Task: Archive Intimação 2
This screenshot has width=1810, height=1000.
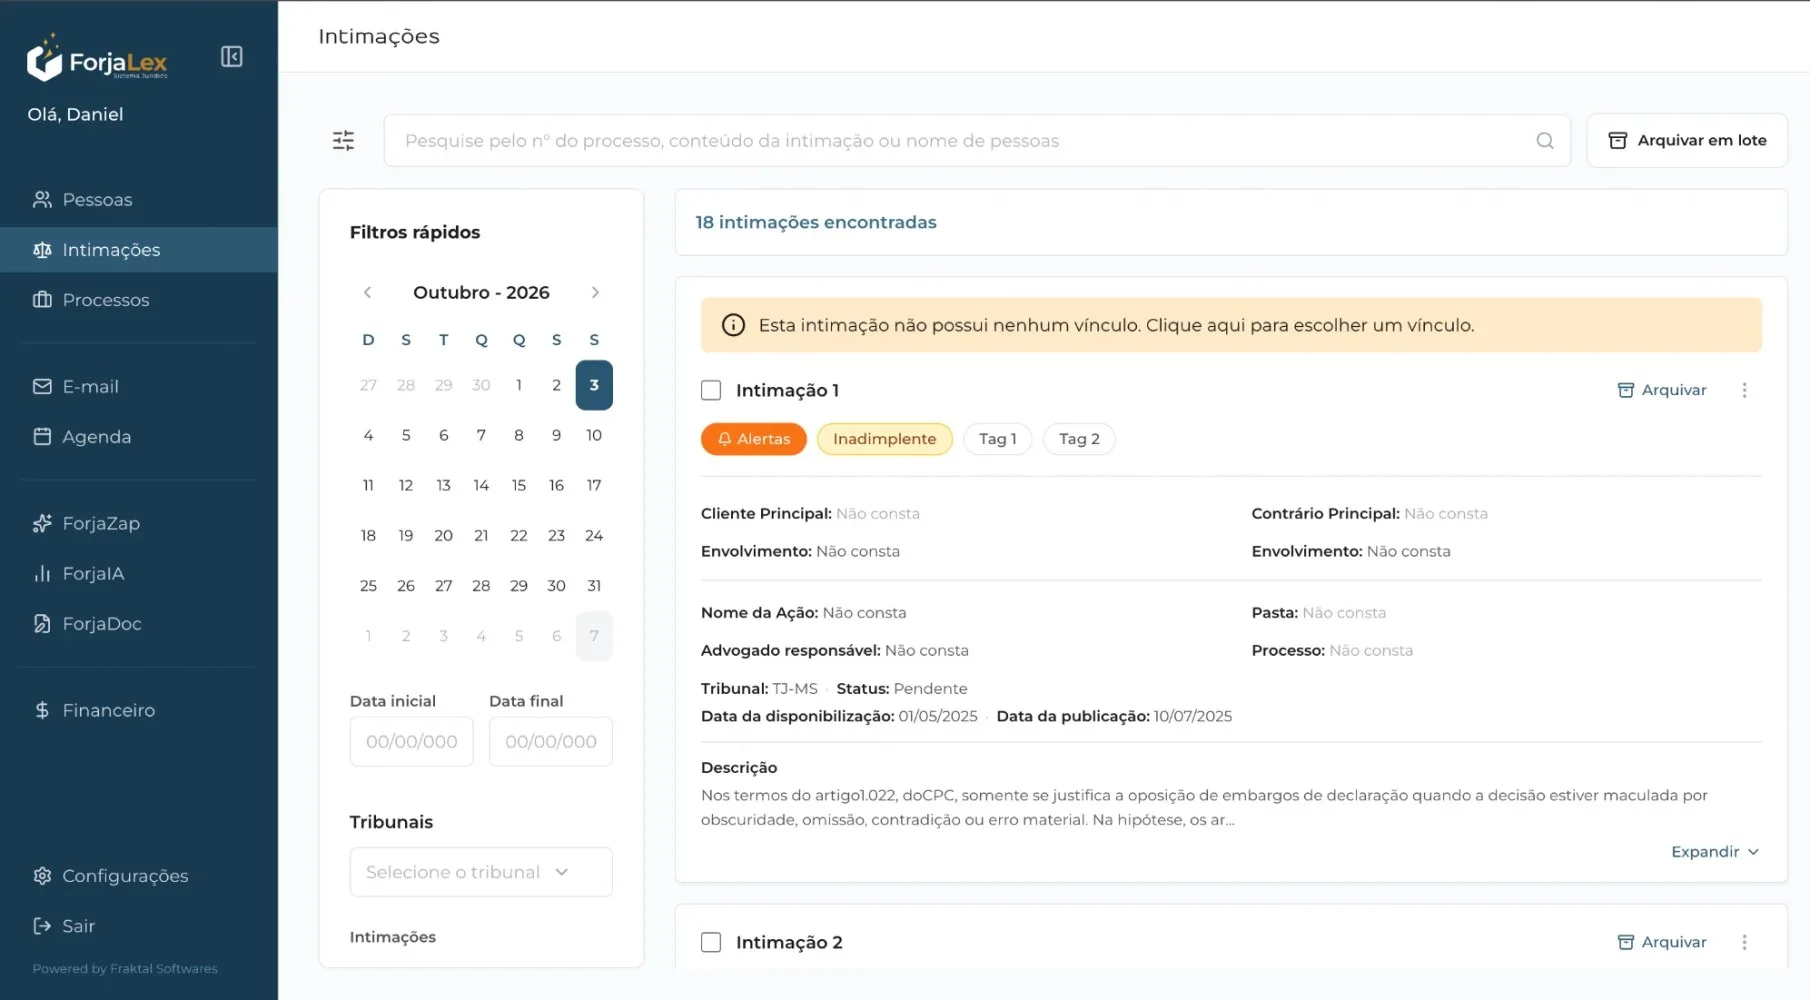Action: (1662, 943)
